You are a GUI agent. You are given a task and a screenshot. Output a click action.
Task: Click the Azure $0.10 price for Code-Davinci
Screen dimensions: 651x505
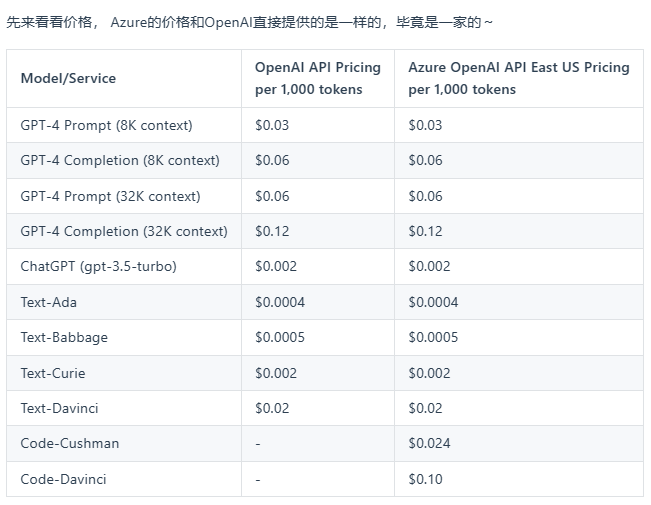click(426, 479)
